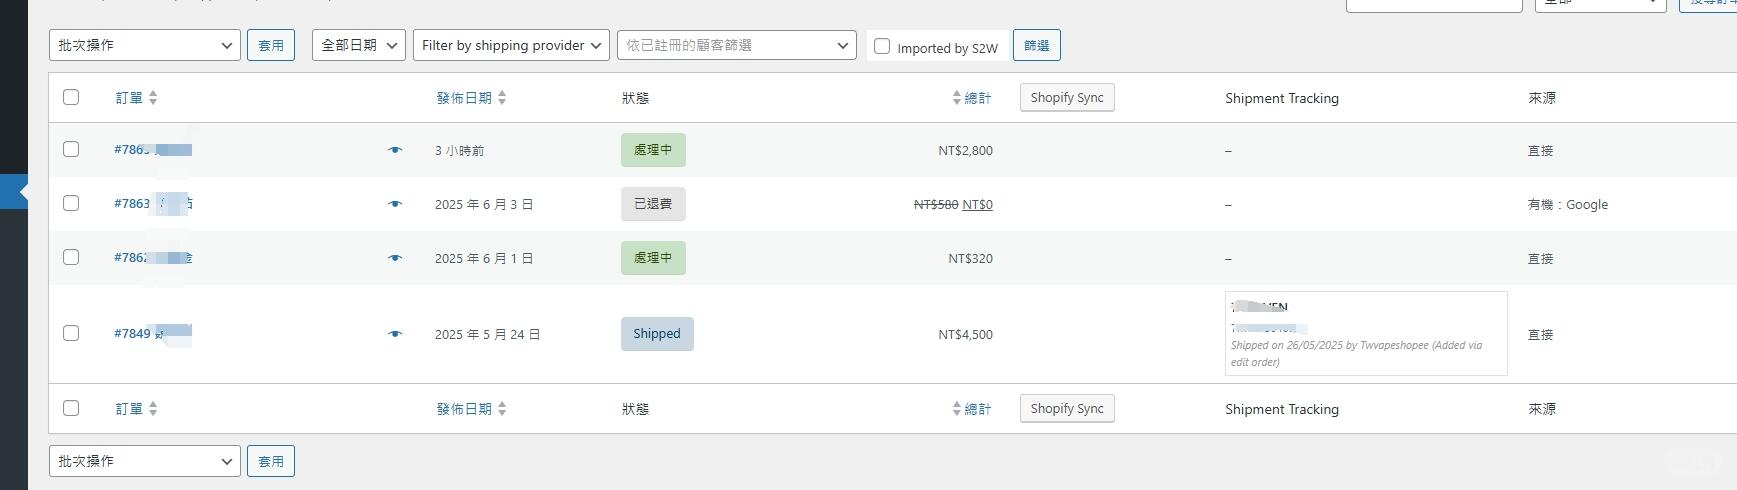The height and width of the screenshot is (490, 1737).
Task: Click 來源 column header
Action: 1542,98
